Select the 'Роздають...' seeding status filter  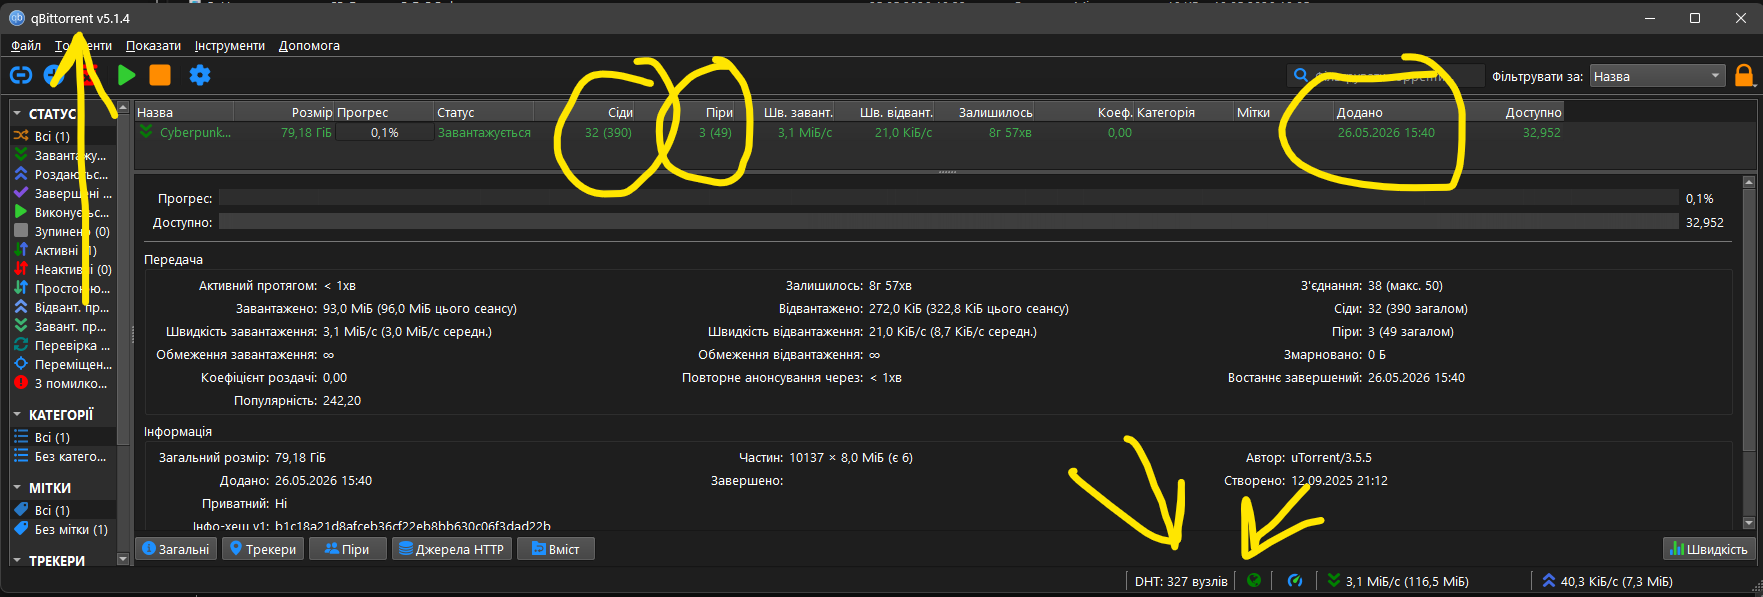click(x=64, y=174)
